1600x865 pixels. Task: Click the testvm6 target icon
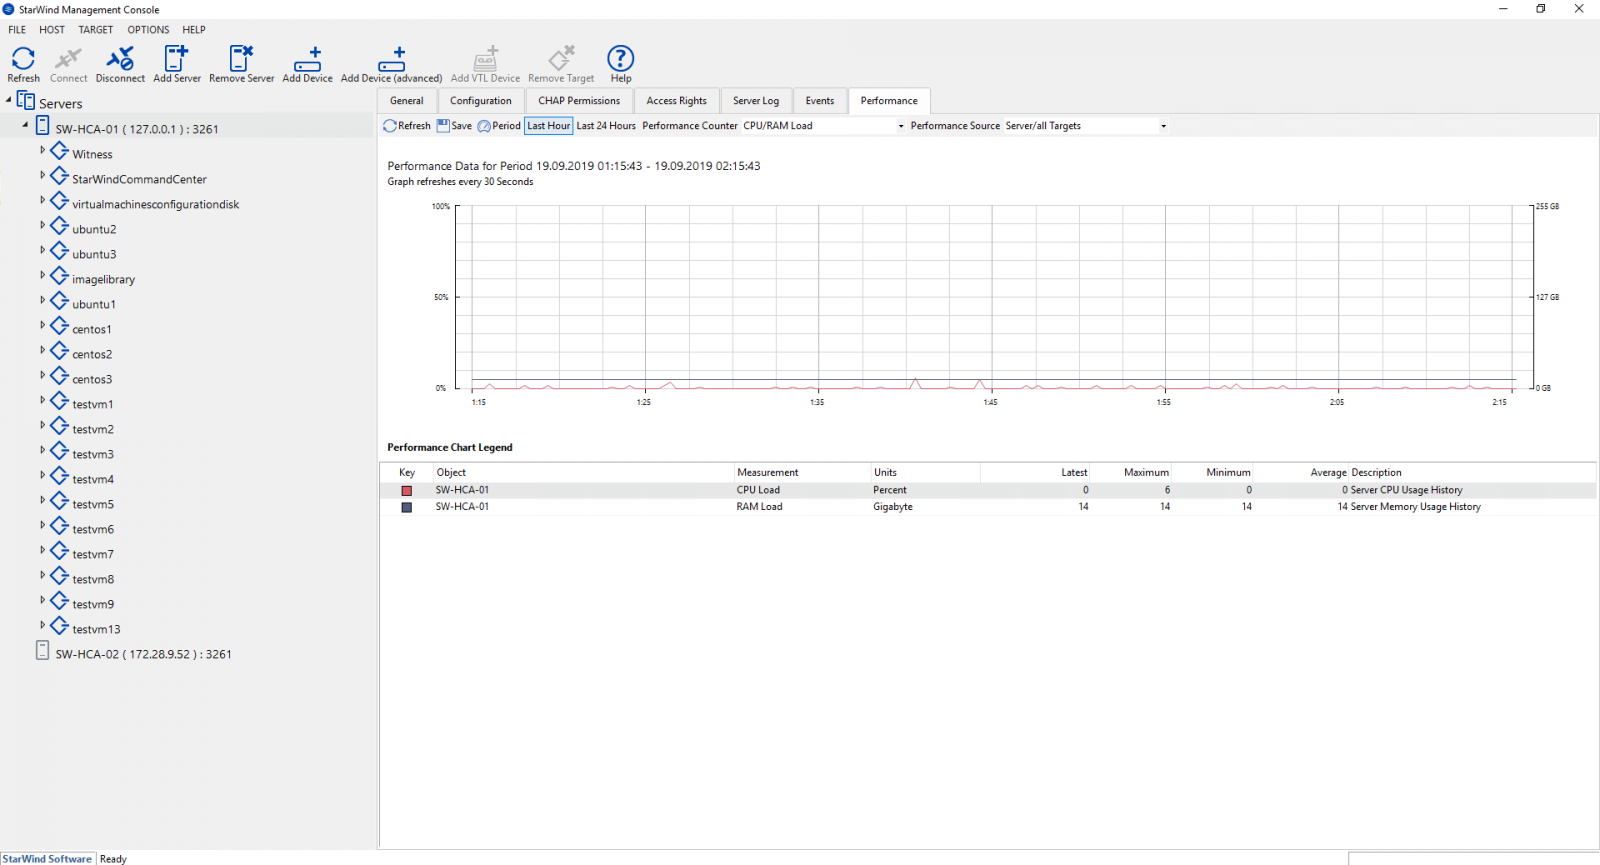59,526
